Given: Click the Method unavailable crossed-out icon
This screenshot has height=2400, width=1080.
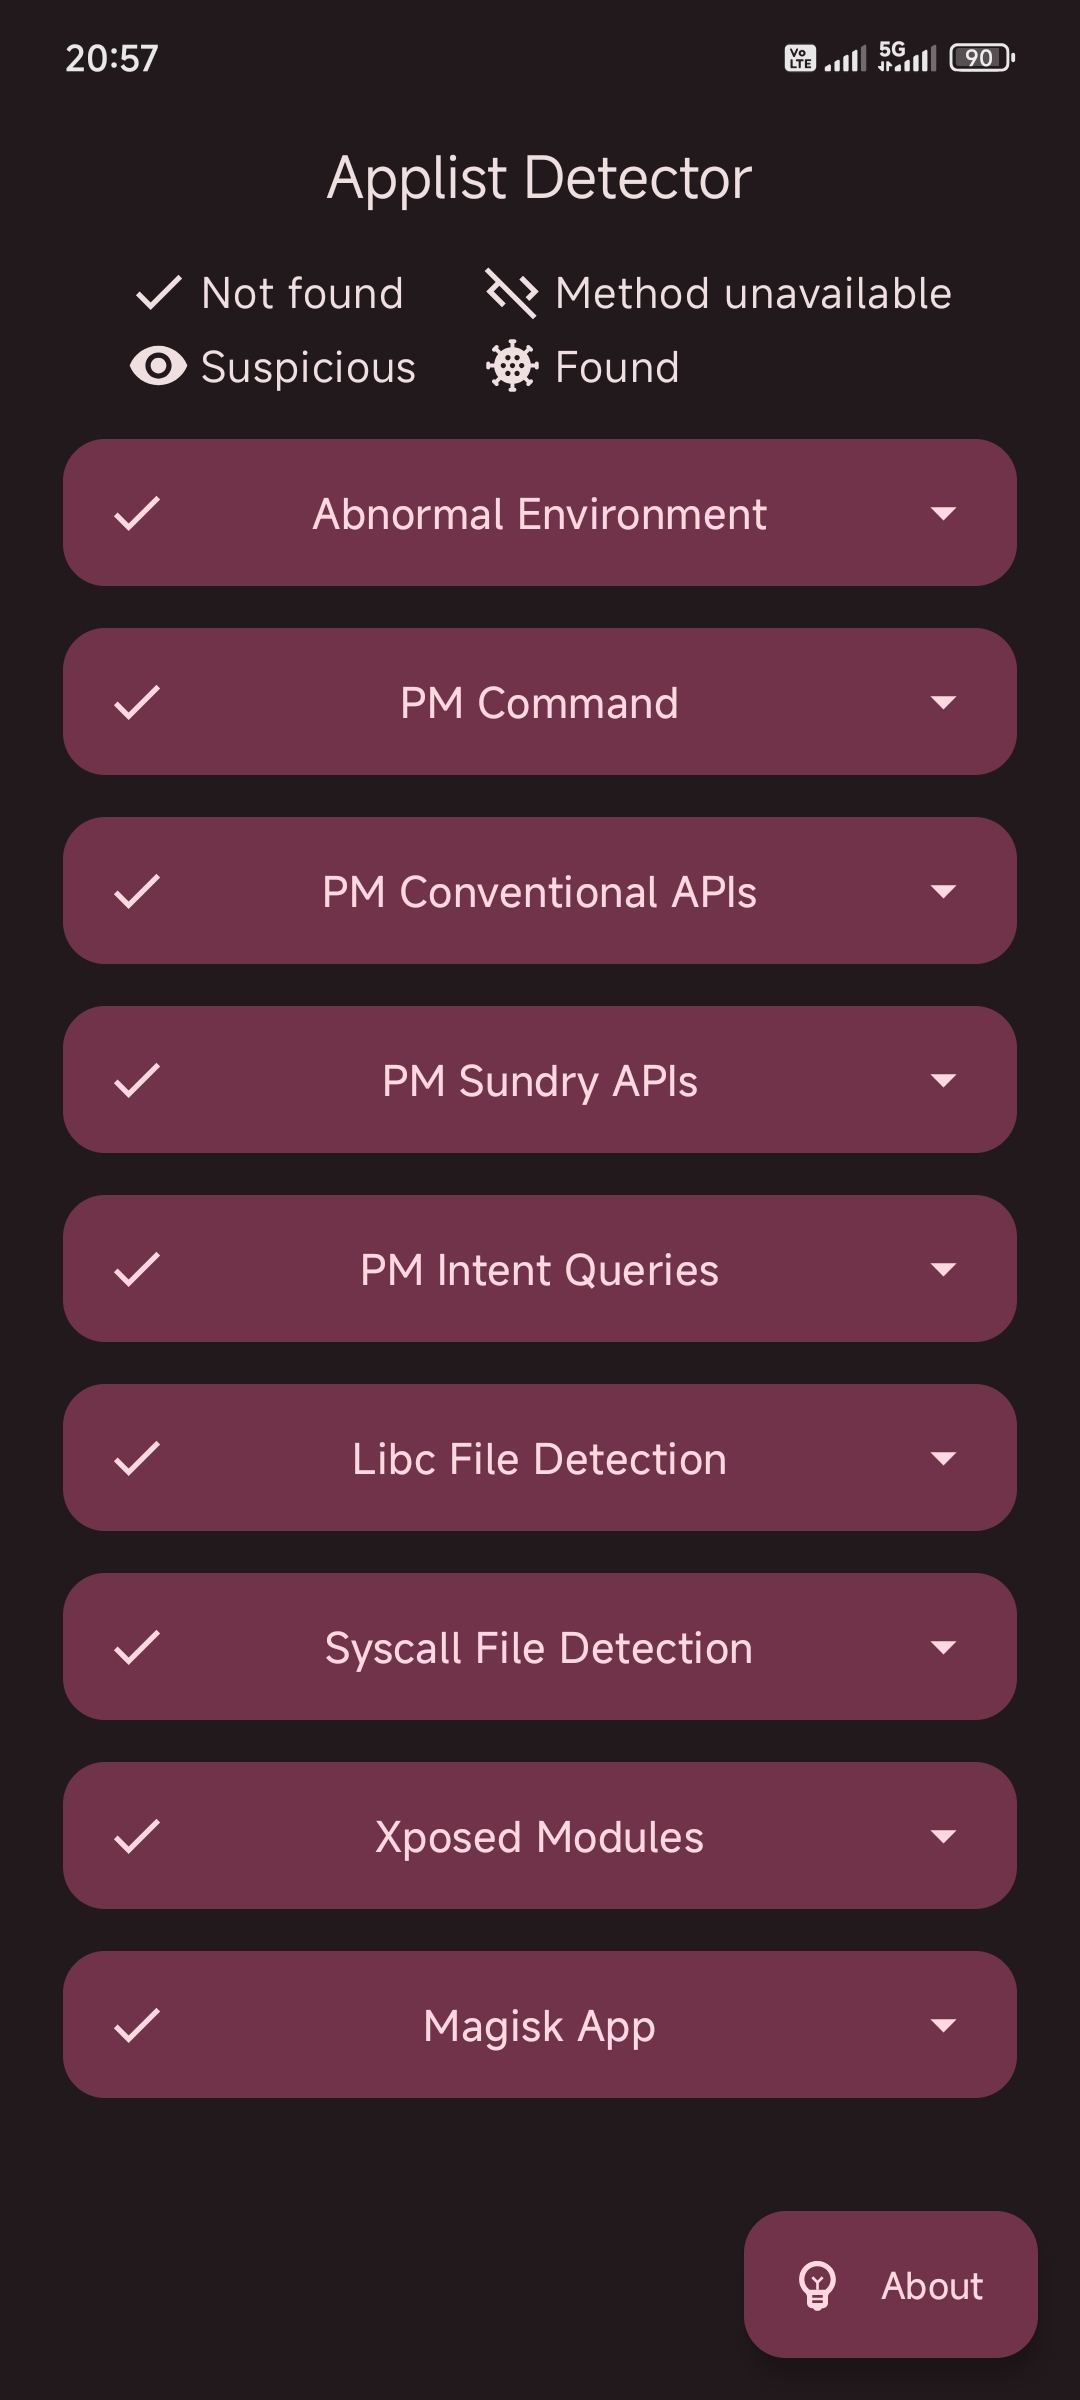Looking at the screenshot, I should 511,293.
